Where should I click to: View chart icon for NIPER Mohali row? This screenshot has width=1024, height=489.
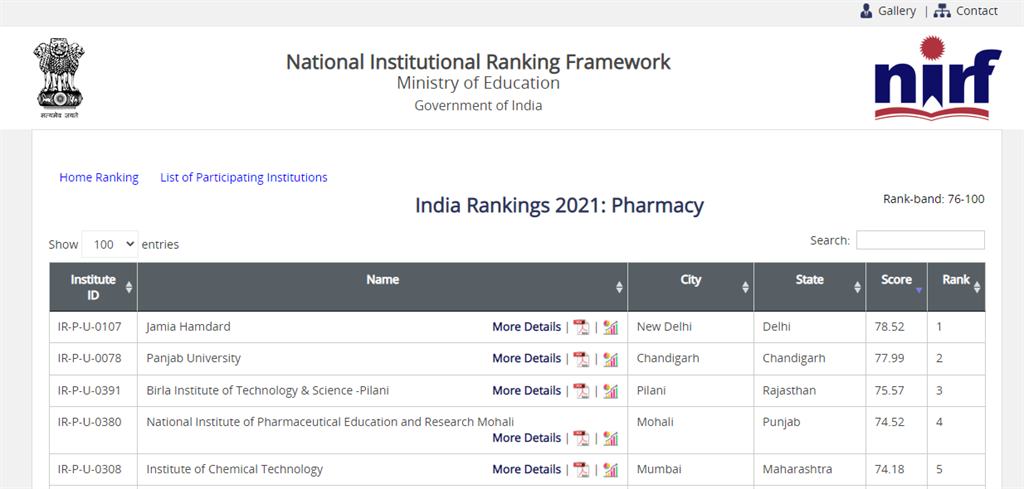click(x=611, y=438)
